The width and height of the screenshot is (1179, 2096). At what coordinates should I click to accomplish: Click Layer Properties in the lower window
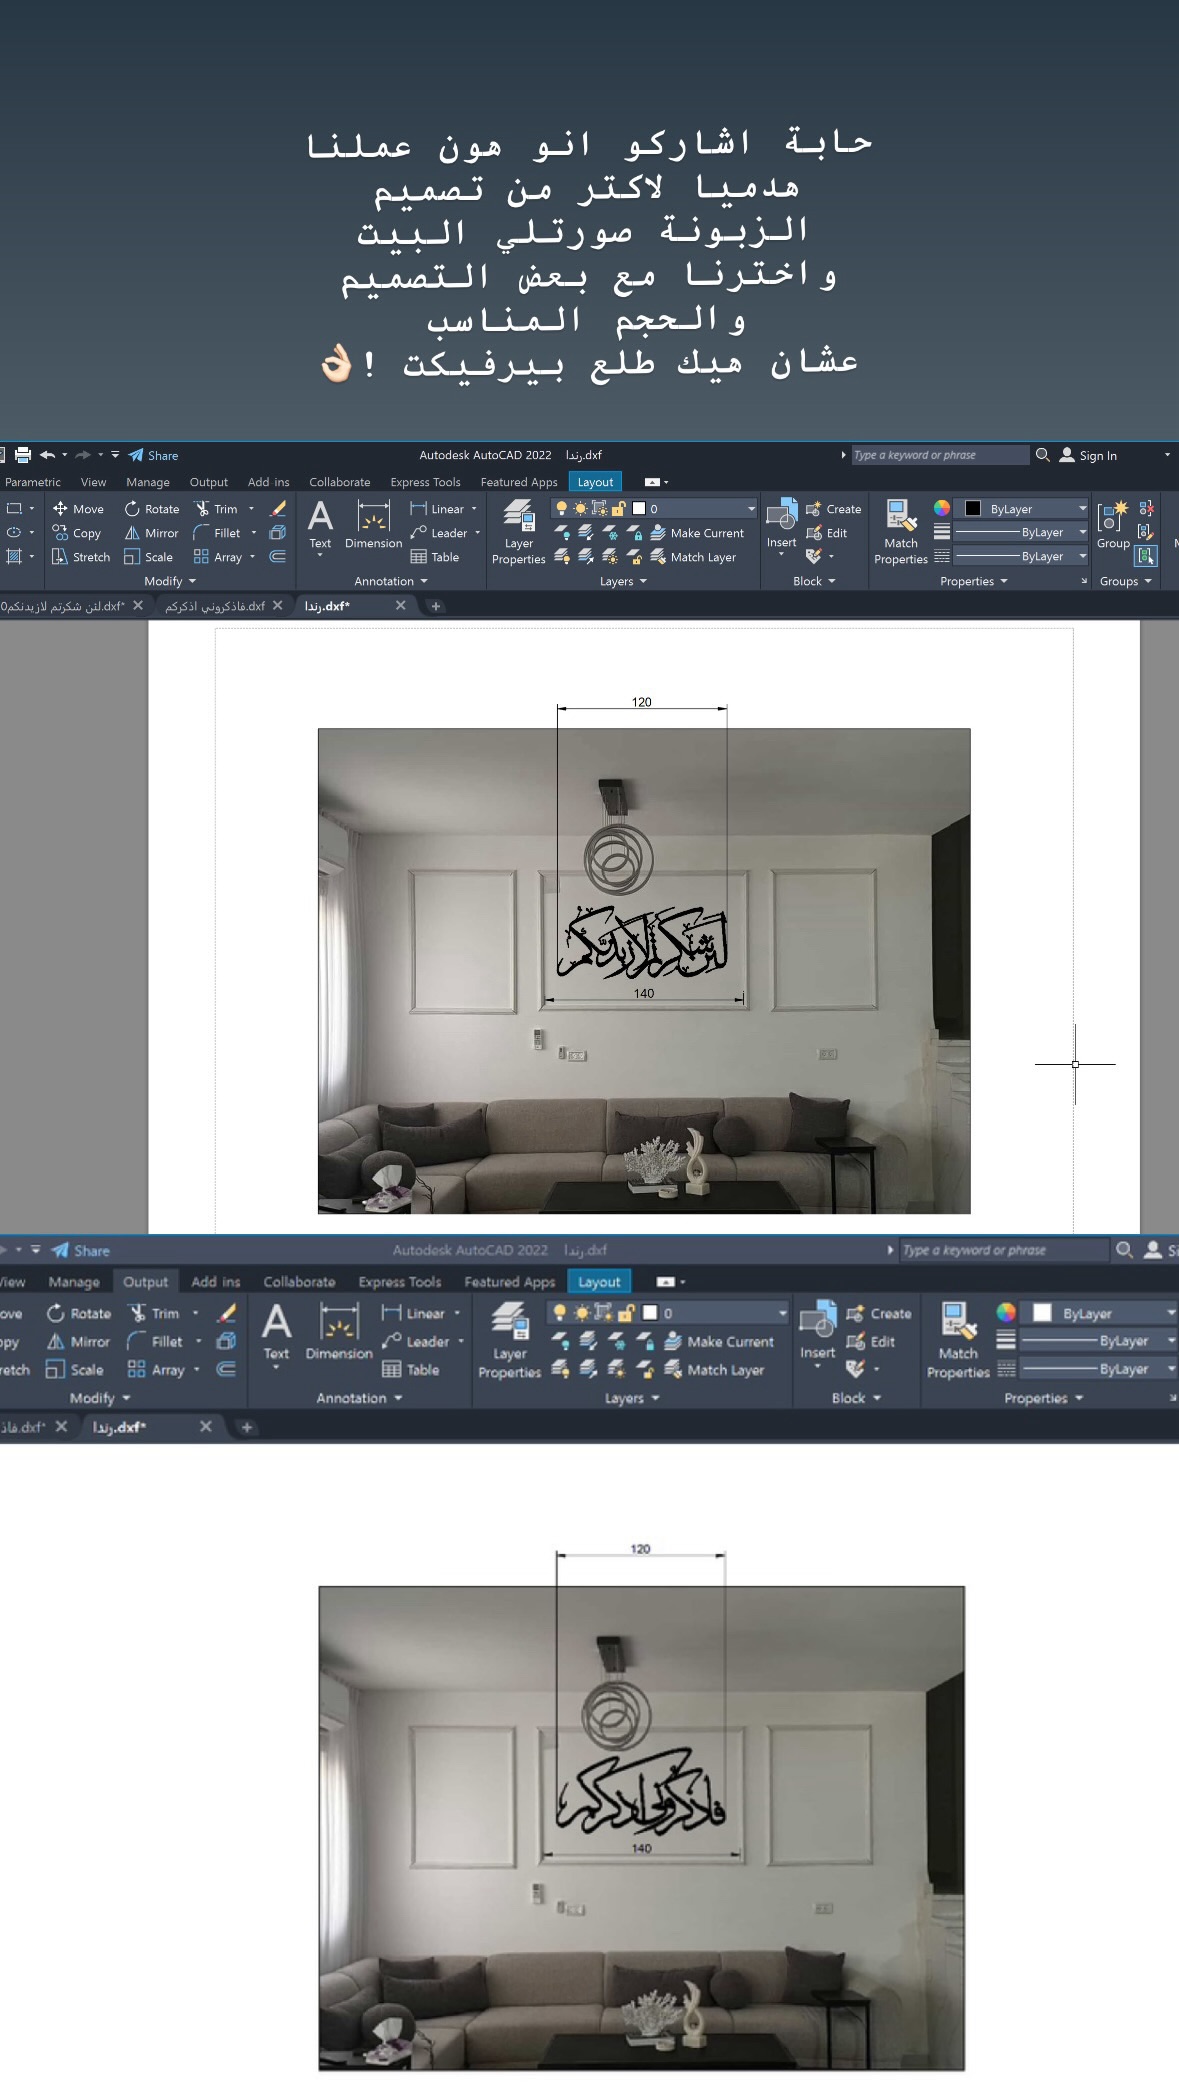pyautogui.click(x=509, y=1341)
